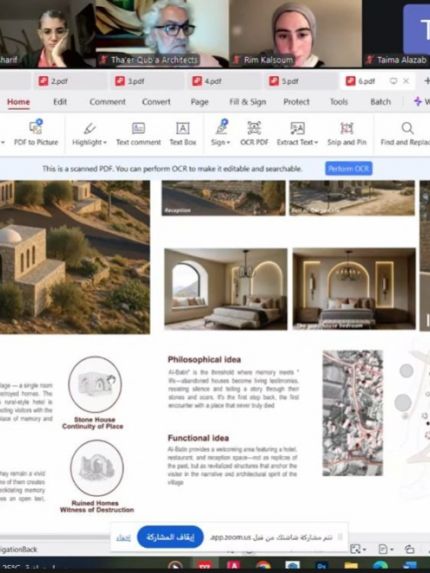Click the horizontal scrollbar above the status bar
This screenshot has width=430, height=573.
pos(55,537)
